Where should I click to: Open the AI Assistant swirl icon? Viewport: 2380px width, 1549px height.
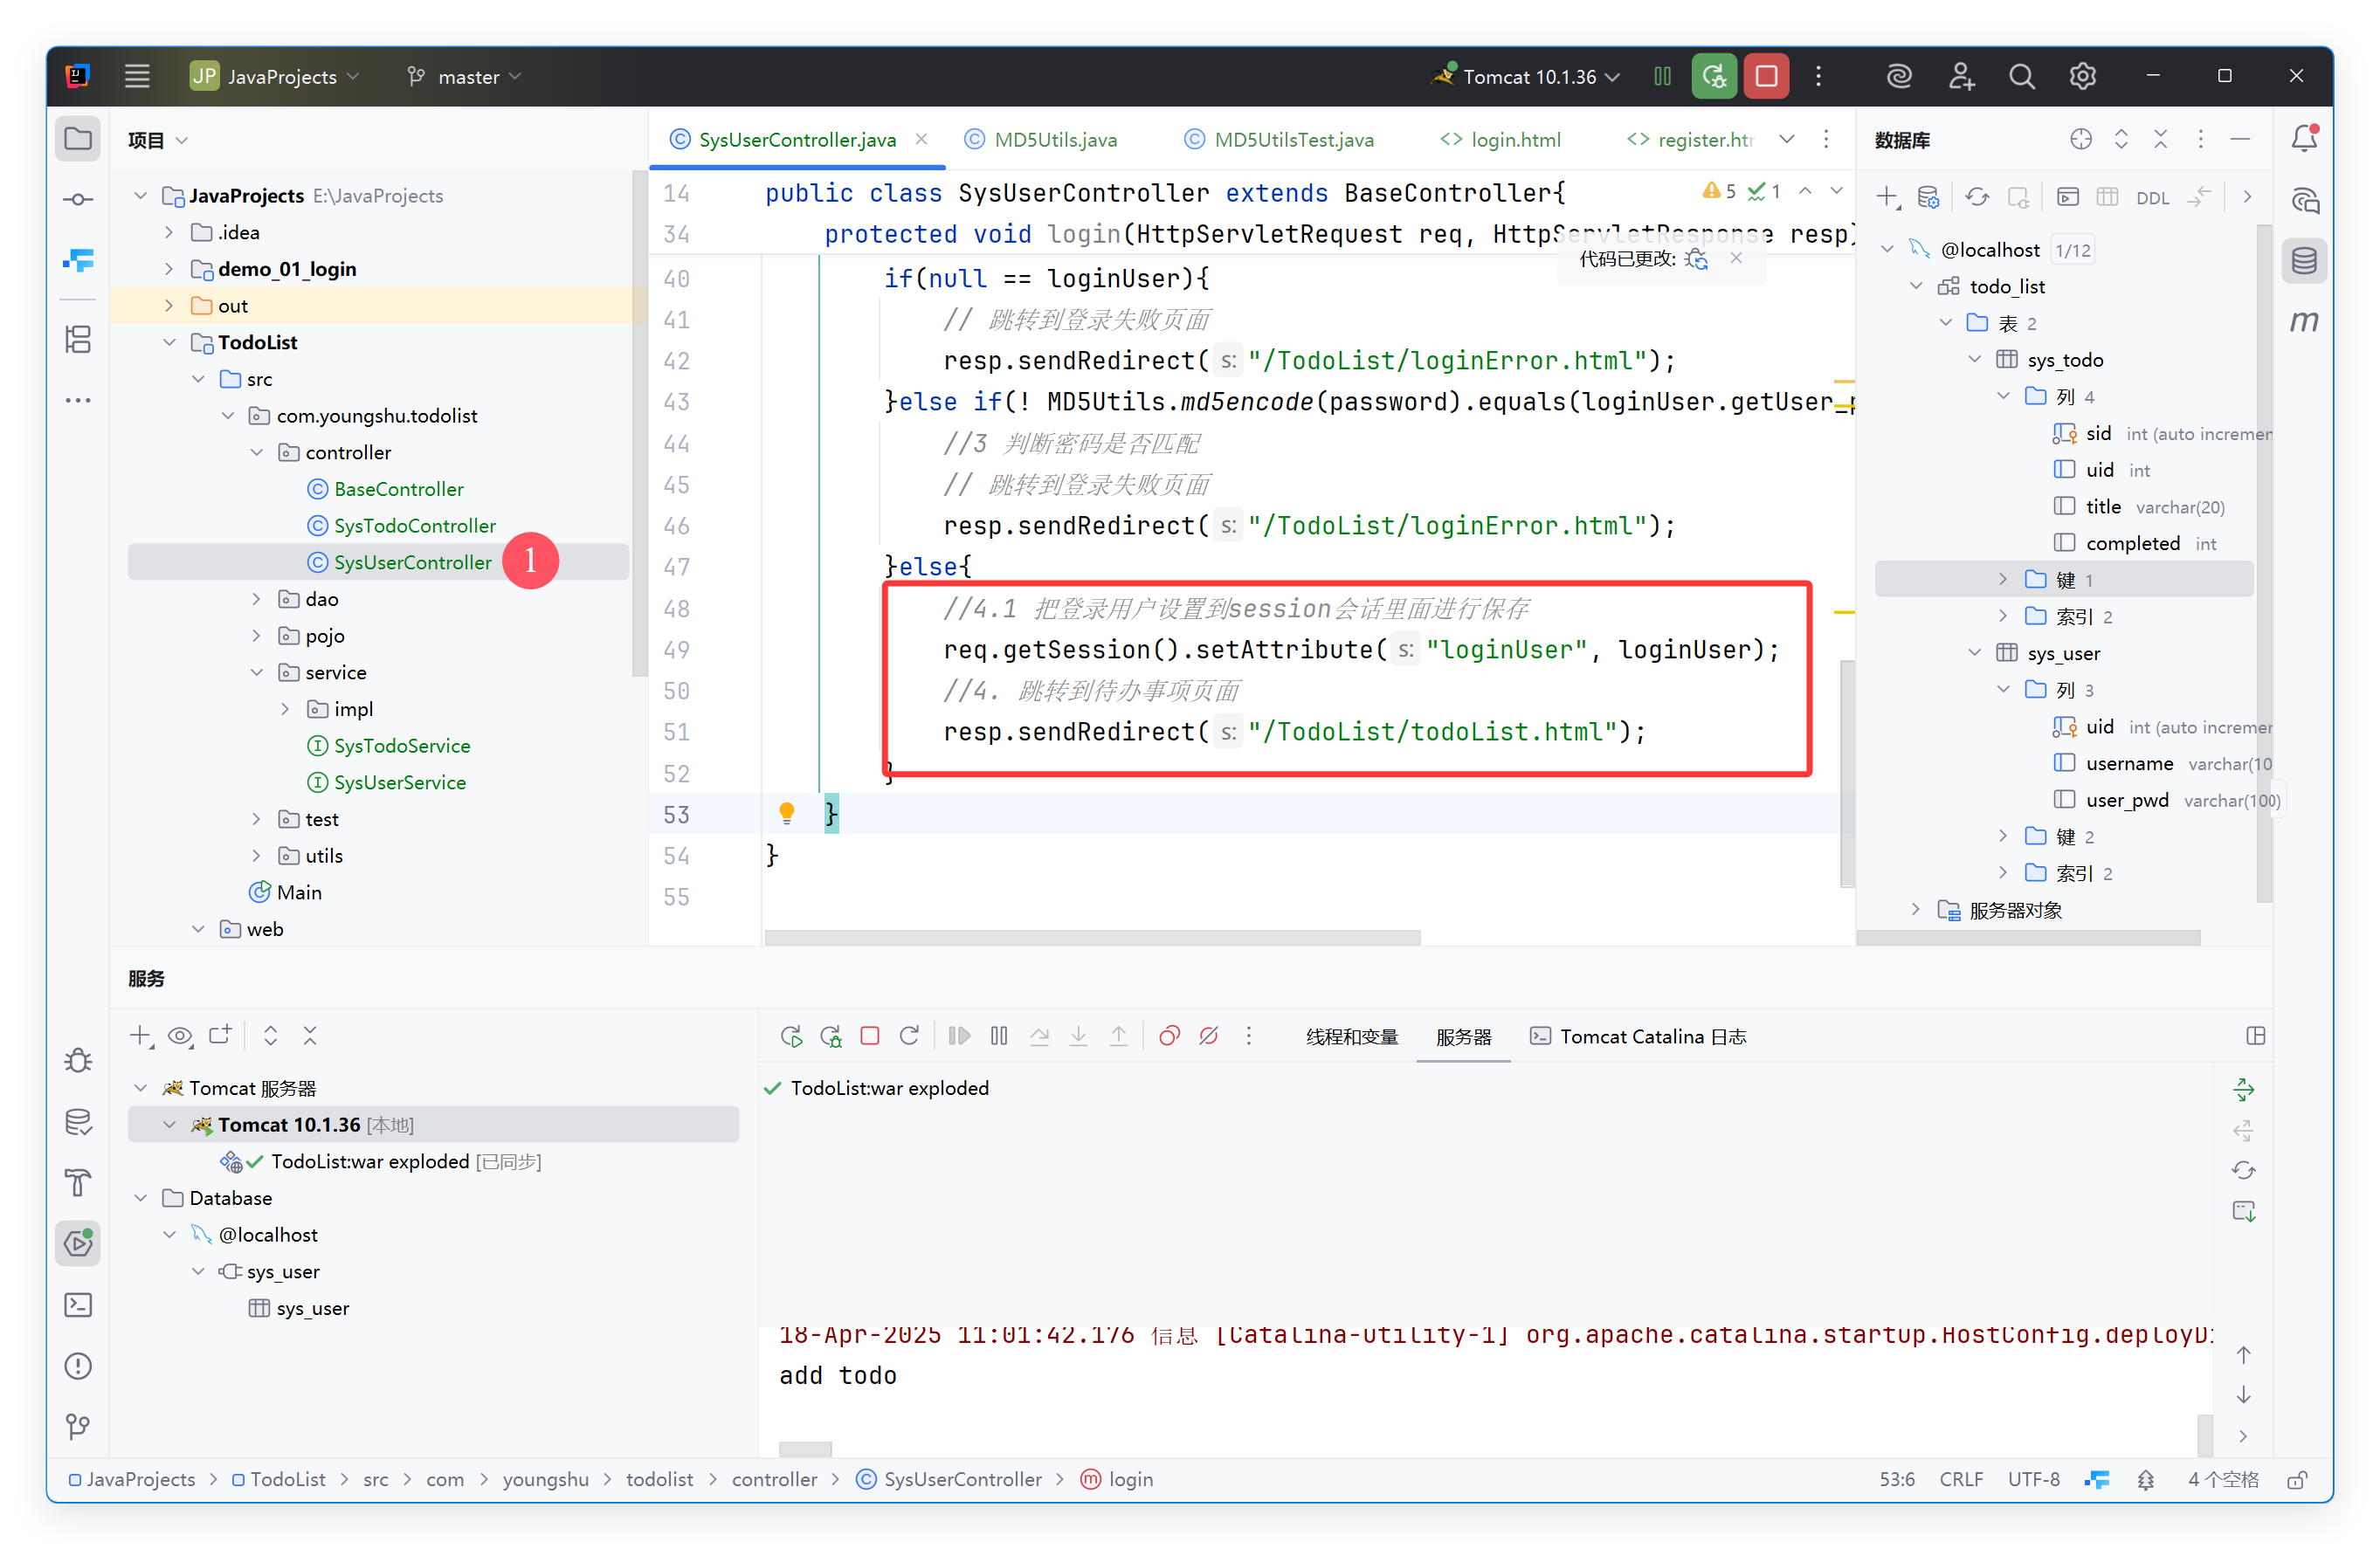(1898, 76)
